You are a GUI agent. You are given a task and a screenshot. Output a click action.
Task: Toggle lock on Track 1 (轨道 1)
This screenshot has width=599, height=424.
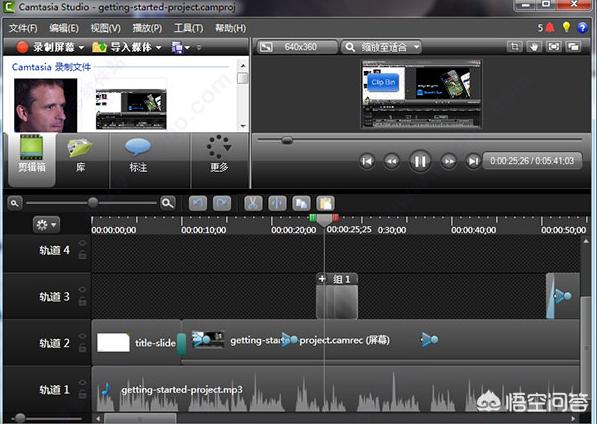83,394
